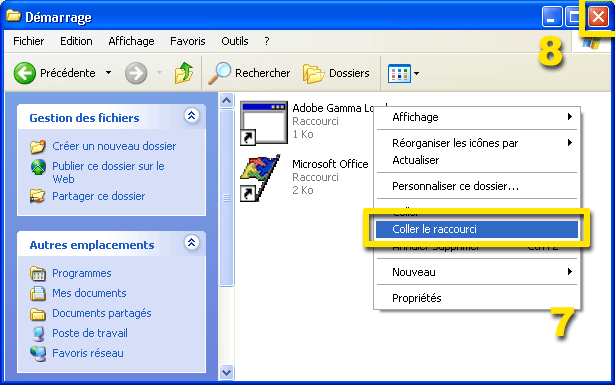This screenshot has width=615, height=385.
Task: Click the green Précédente back arrow icon
Action: tap(25, 73)
